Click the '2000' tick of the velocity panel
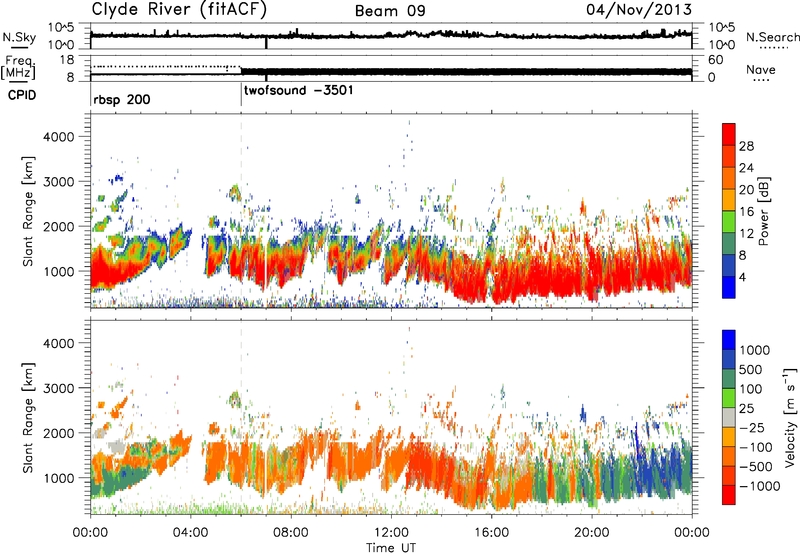Image resolution: width=800 pixels, height=554 pixels. tap(59, 433)
